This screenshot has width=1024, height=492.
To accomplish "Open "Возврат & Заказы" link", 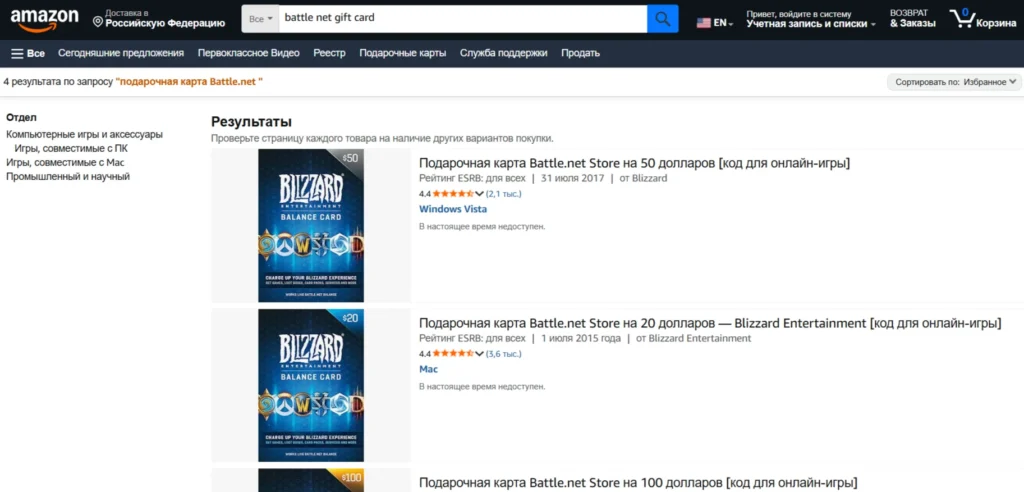I will click(x=912, y=19).
